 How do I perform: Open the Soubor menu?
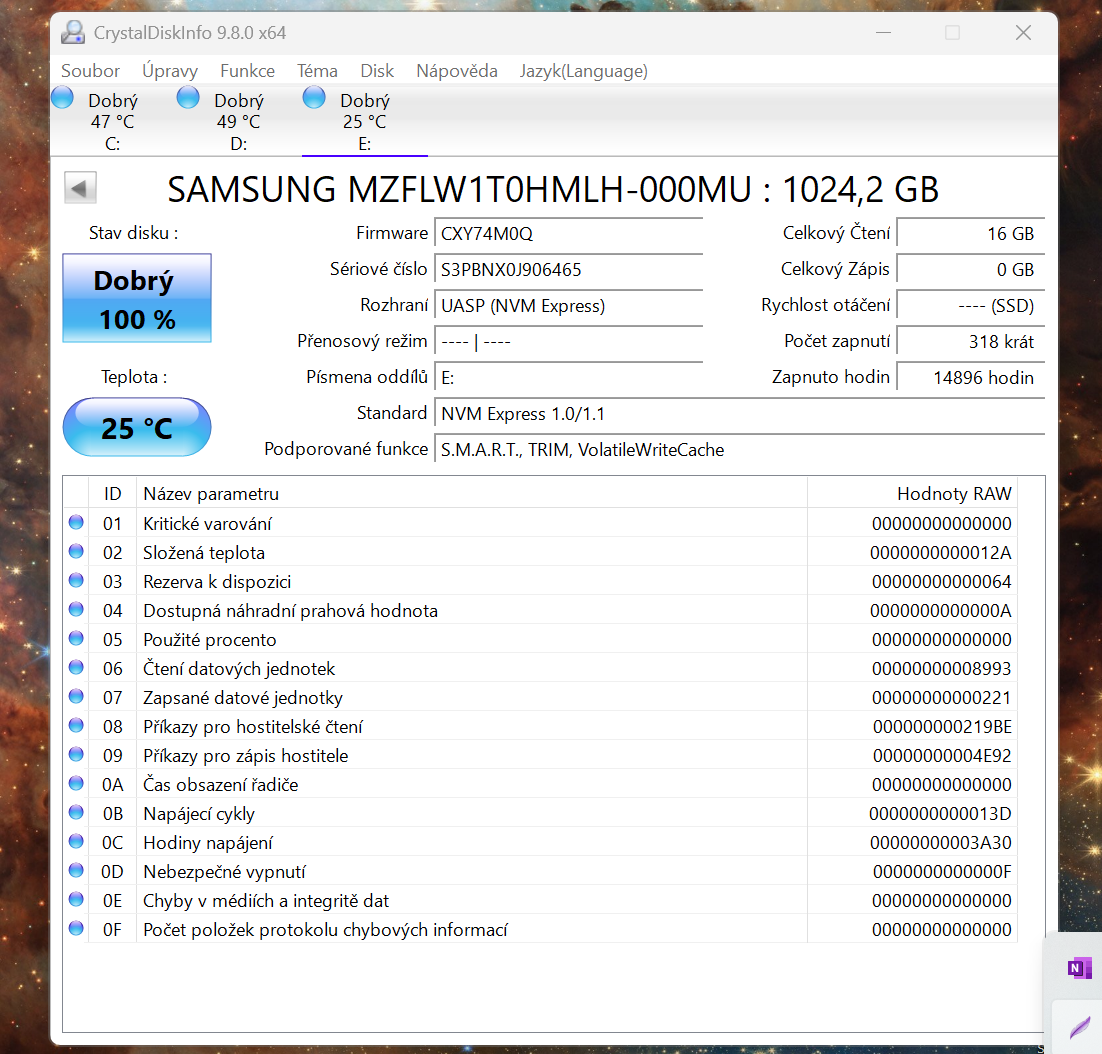click(x=90, y=70)
